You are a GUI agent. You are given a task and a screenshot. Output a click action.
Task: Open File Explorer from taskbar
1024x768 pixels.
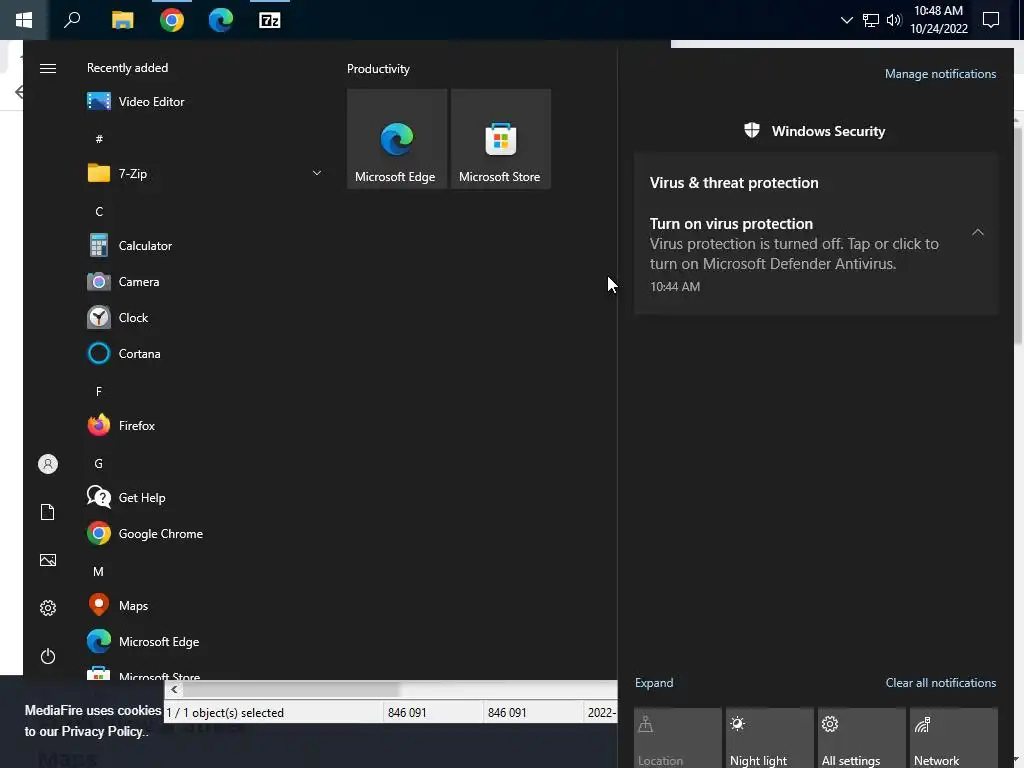(x=122, y=20)
